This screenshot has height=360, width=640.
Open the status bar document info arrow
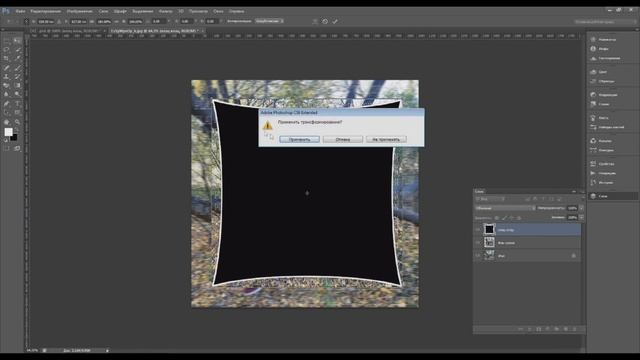[x=107, y=350]
